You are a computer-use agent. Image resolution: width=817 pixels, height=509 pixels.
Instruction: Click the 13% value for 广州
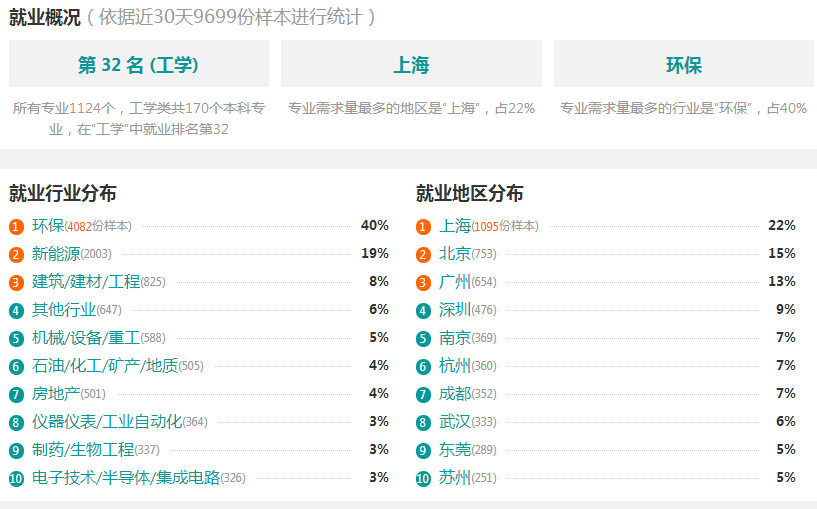coord(782,282)
